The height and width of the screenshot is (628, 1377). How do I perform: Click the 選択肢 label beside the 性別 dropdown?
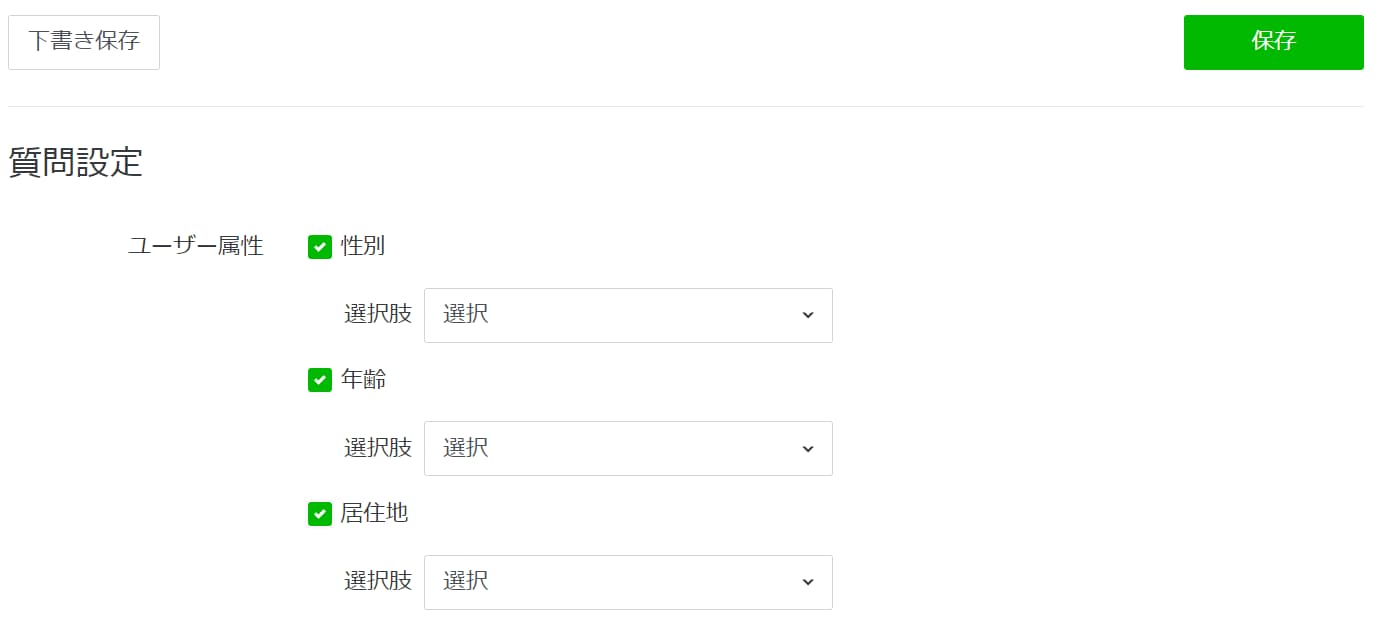378,314
